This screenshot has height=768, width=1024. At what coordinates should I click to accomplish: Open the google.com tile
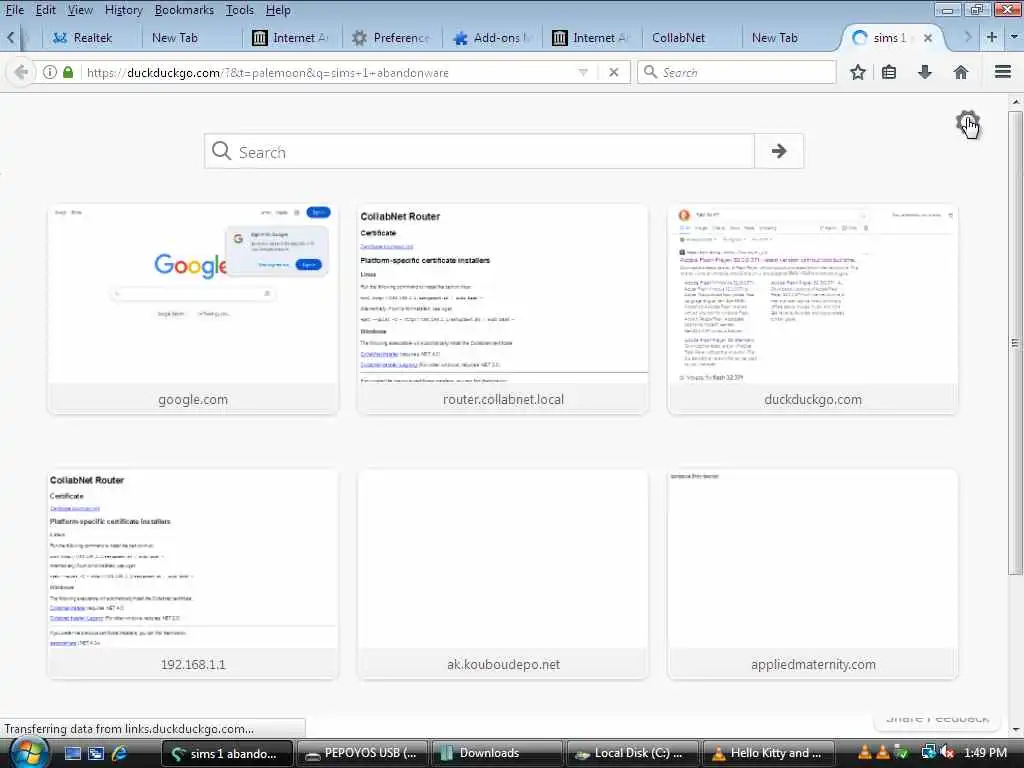pos(193,310)
